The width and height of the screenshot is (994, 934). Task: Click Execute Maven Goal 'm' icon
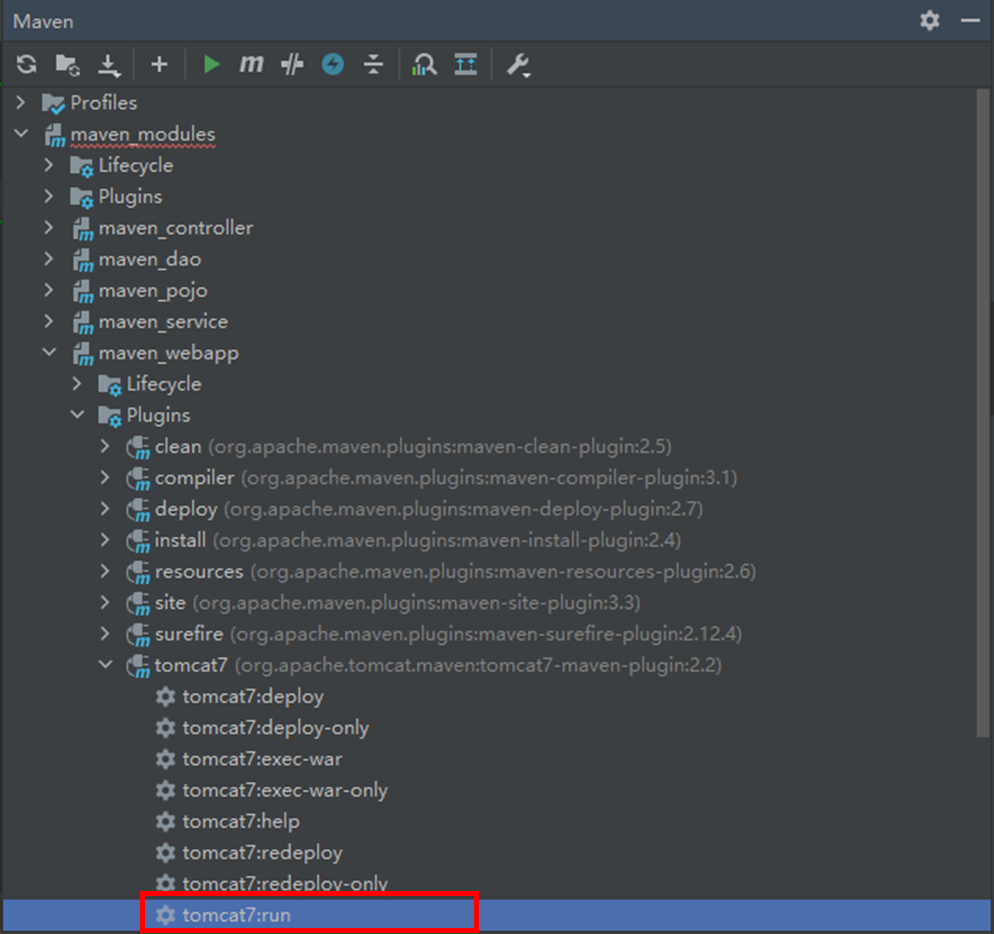[x=251, y=64]
